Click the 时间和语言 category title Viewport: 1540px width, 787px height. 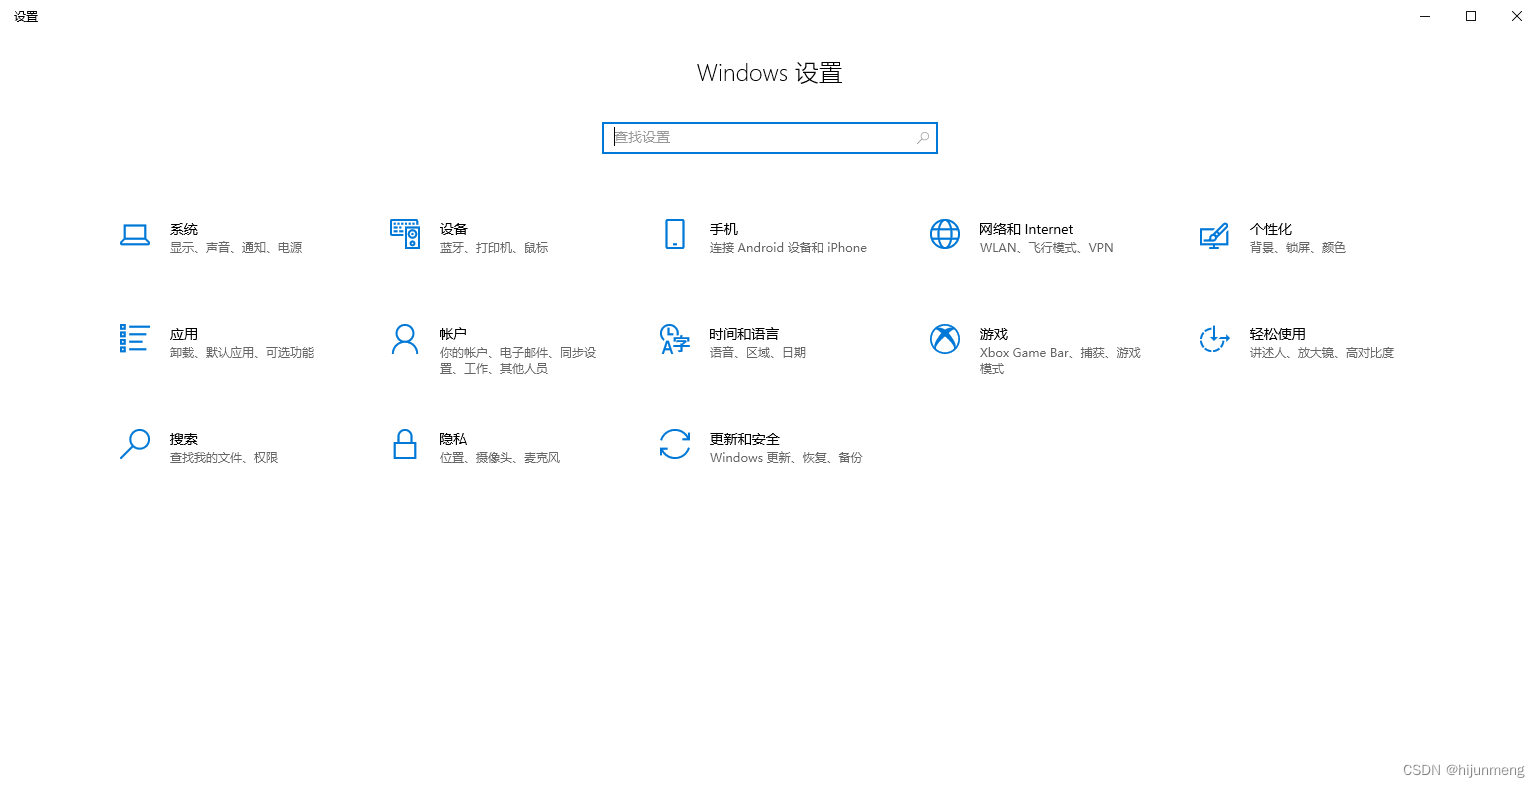click(744, 334)
